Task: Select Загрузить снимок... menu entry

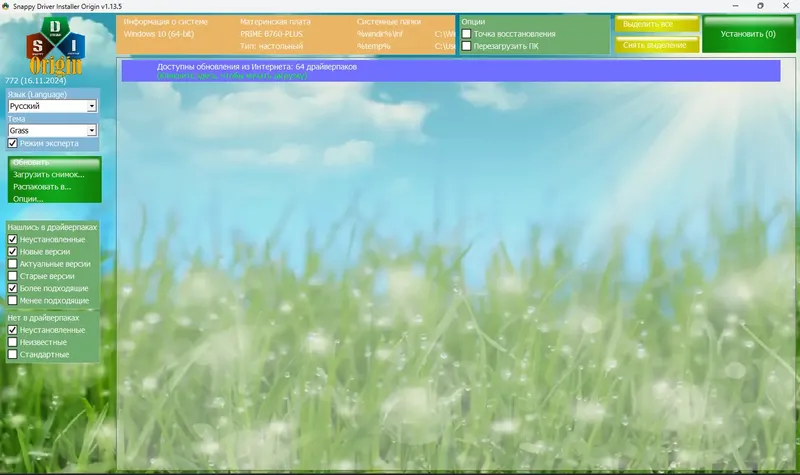Action: point(49,174)
